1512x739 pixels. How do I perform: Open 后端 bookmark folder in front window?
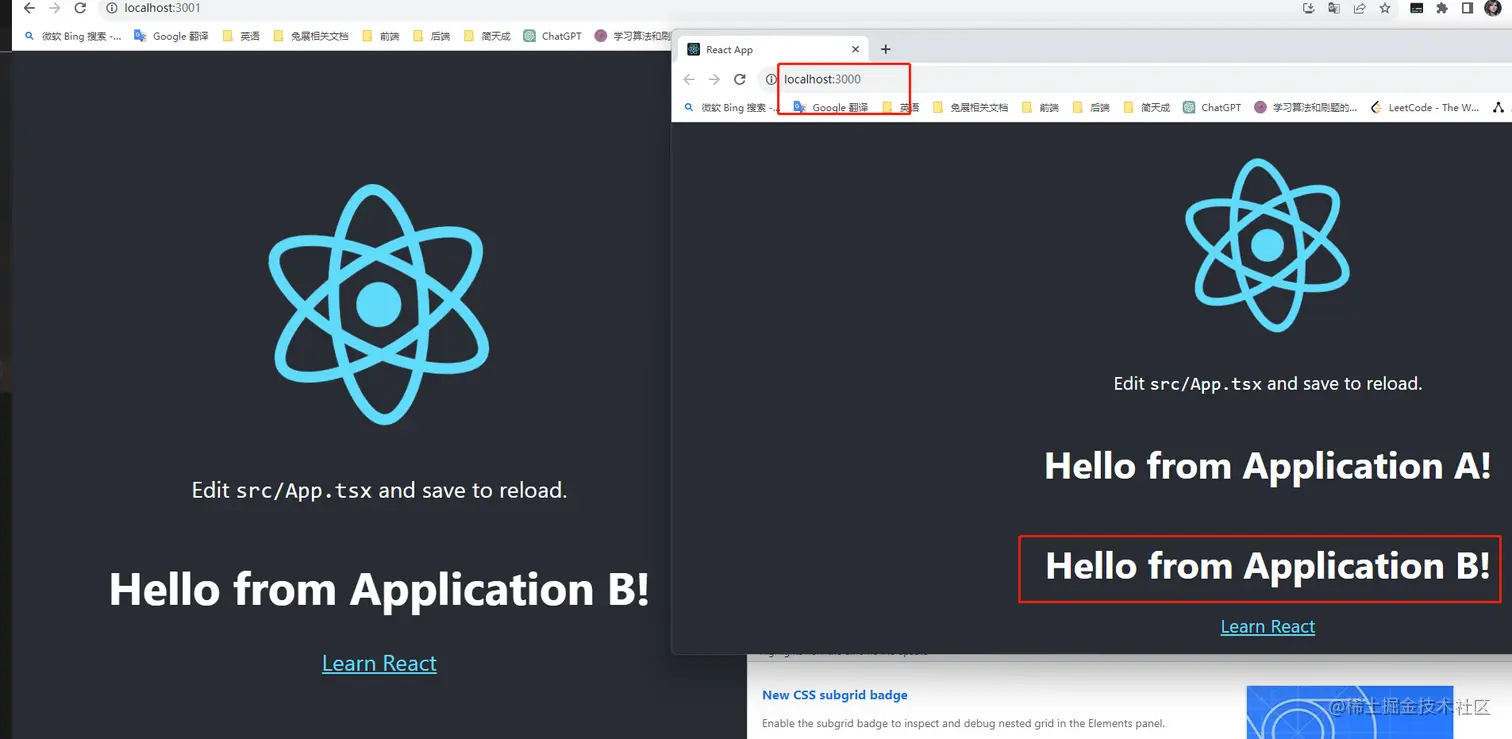1091,107
